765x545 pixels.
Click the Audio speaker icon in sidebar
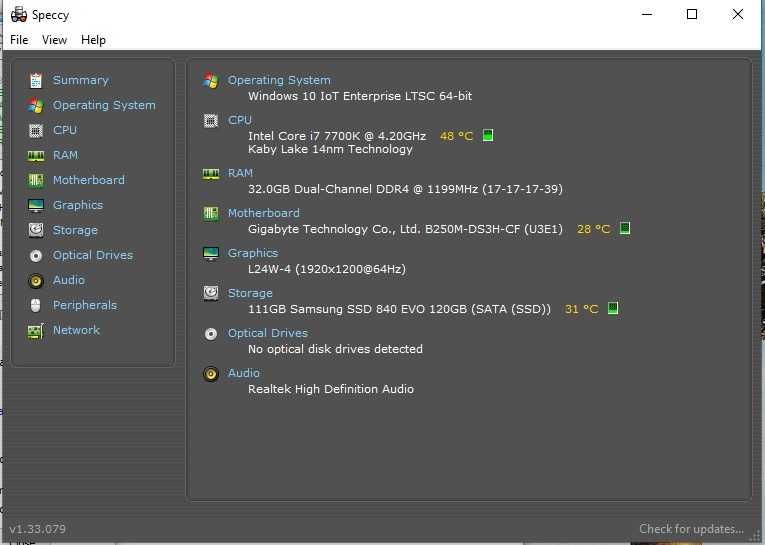point(36,281)
